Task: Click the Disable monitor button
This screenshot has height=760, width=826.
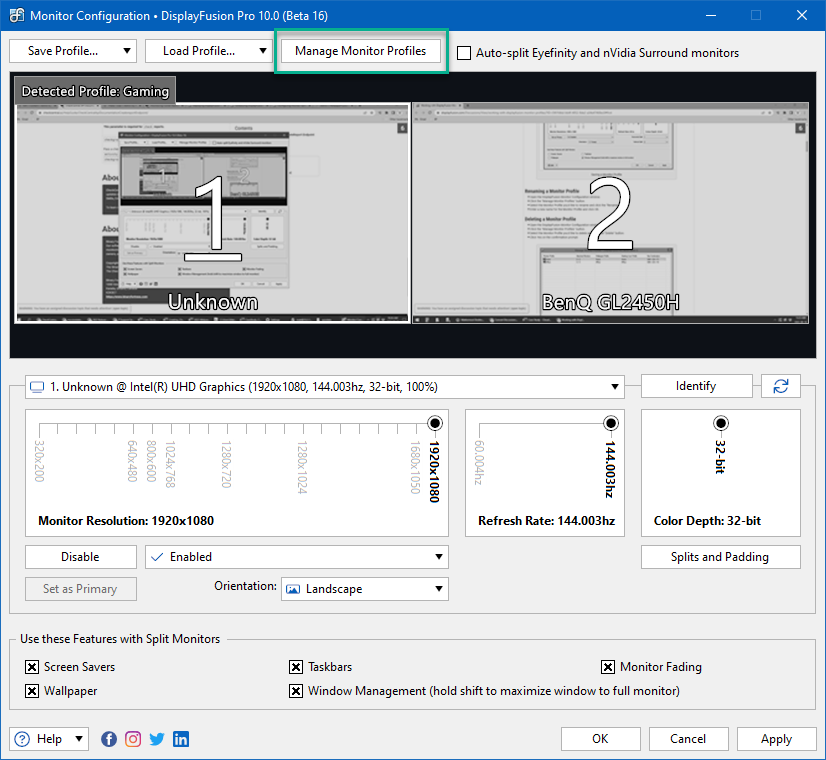Action: 81,557
